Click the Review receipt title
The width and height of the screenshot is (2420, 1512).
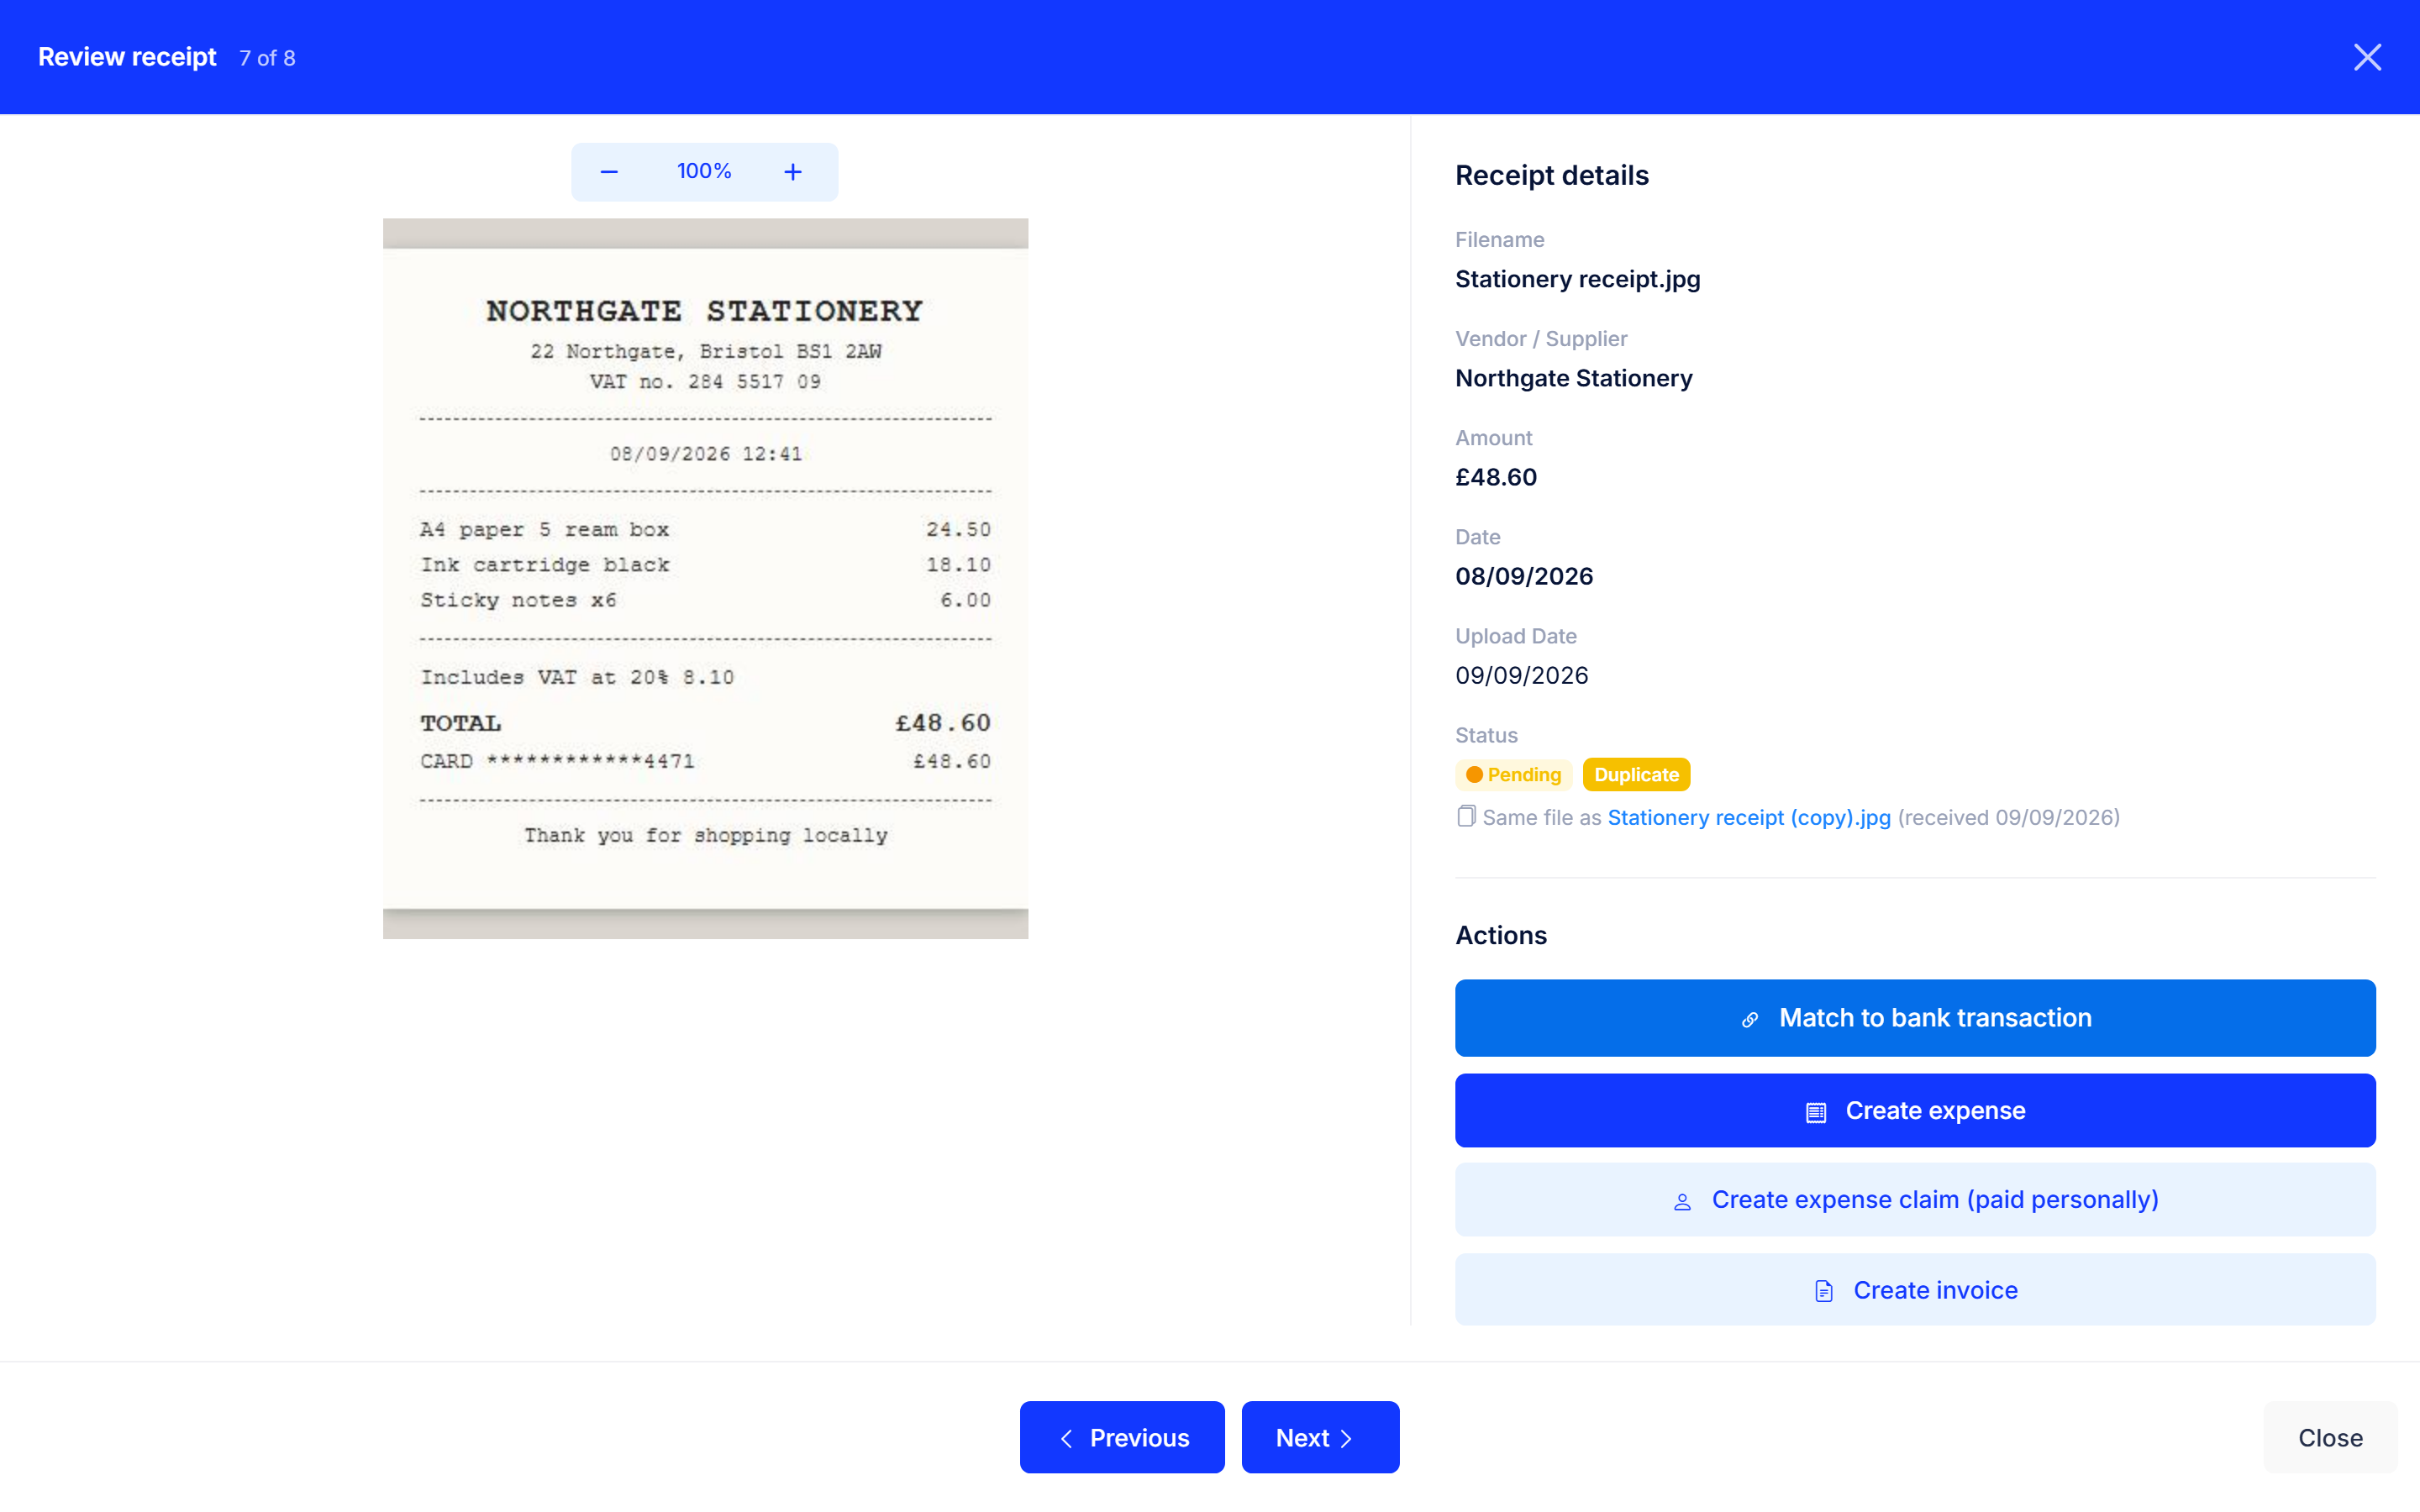[127, 57]
